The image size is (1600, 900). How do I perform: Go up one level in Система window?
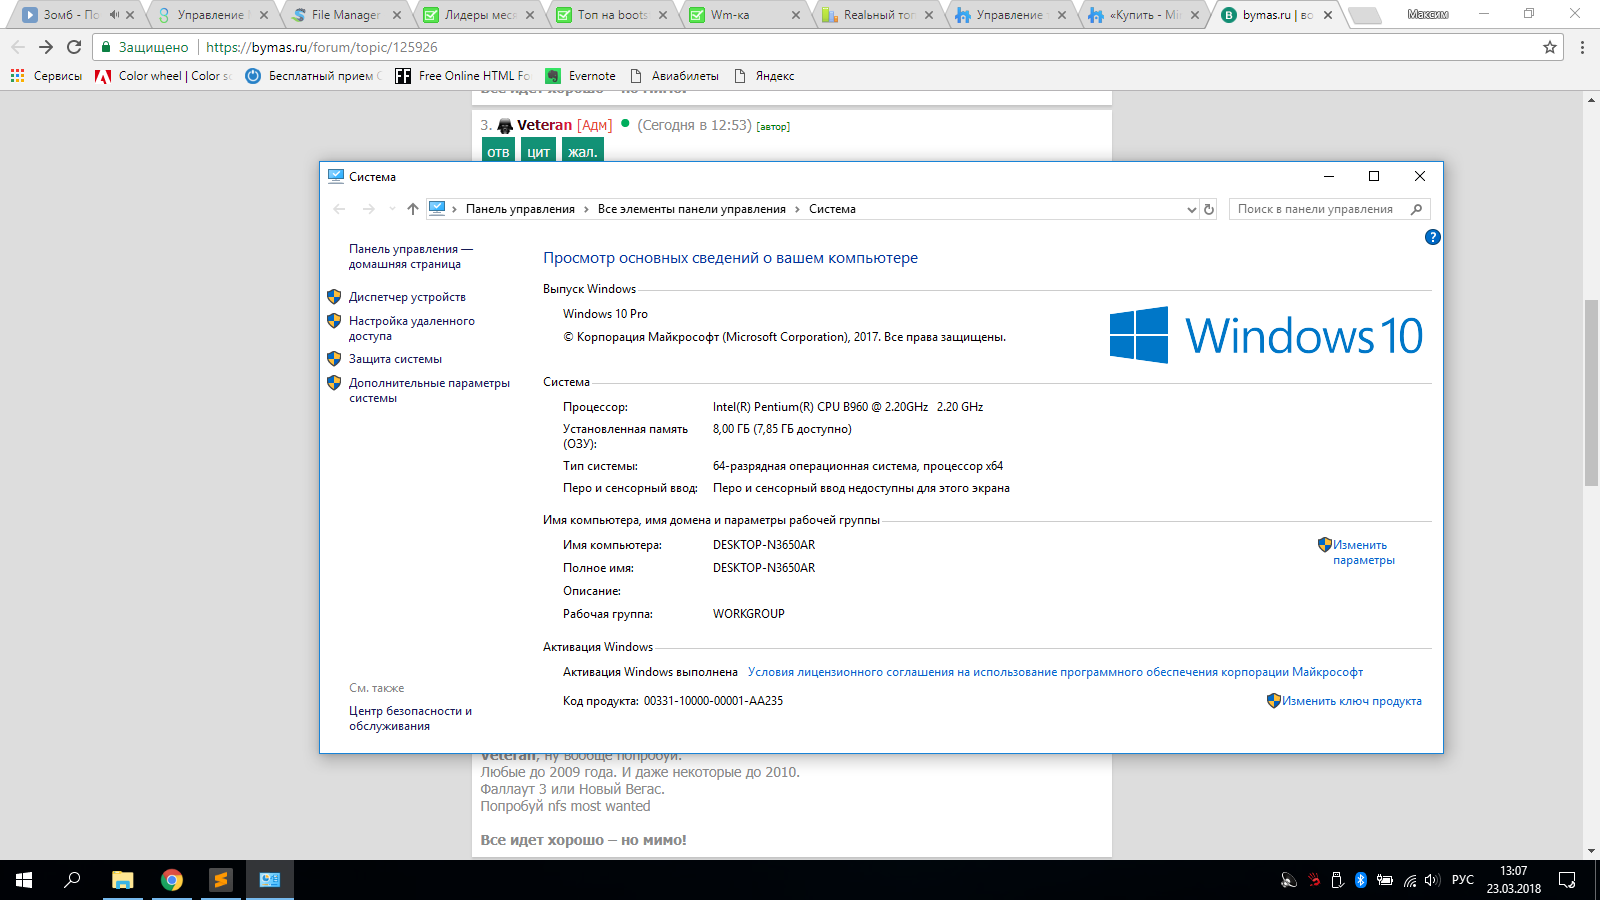(x=412, y=209)
